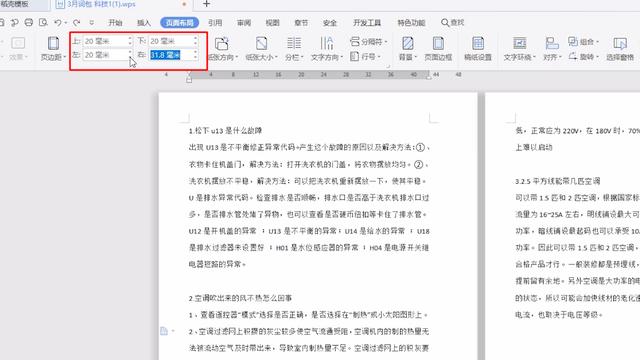Click the page layout options icon in left margin
Viewport: 640px width, 360px height.
pos(164,331)
